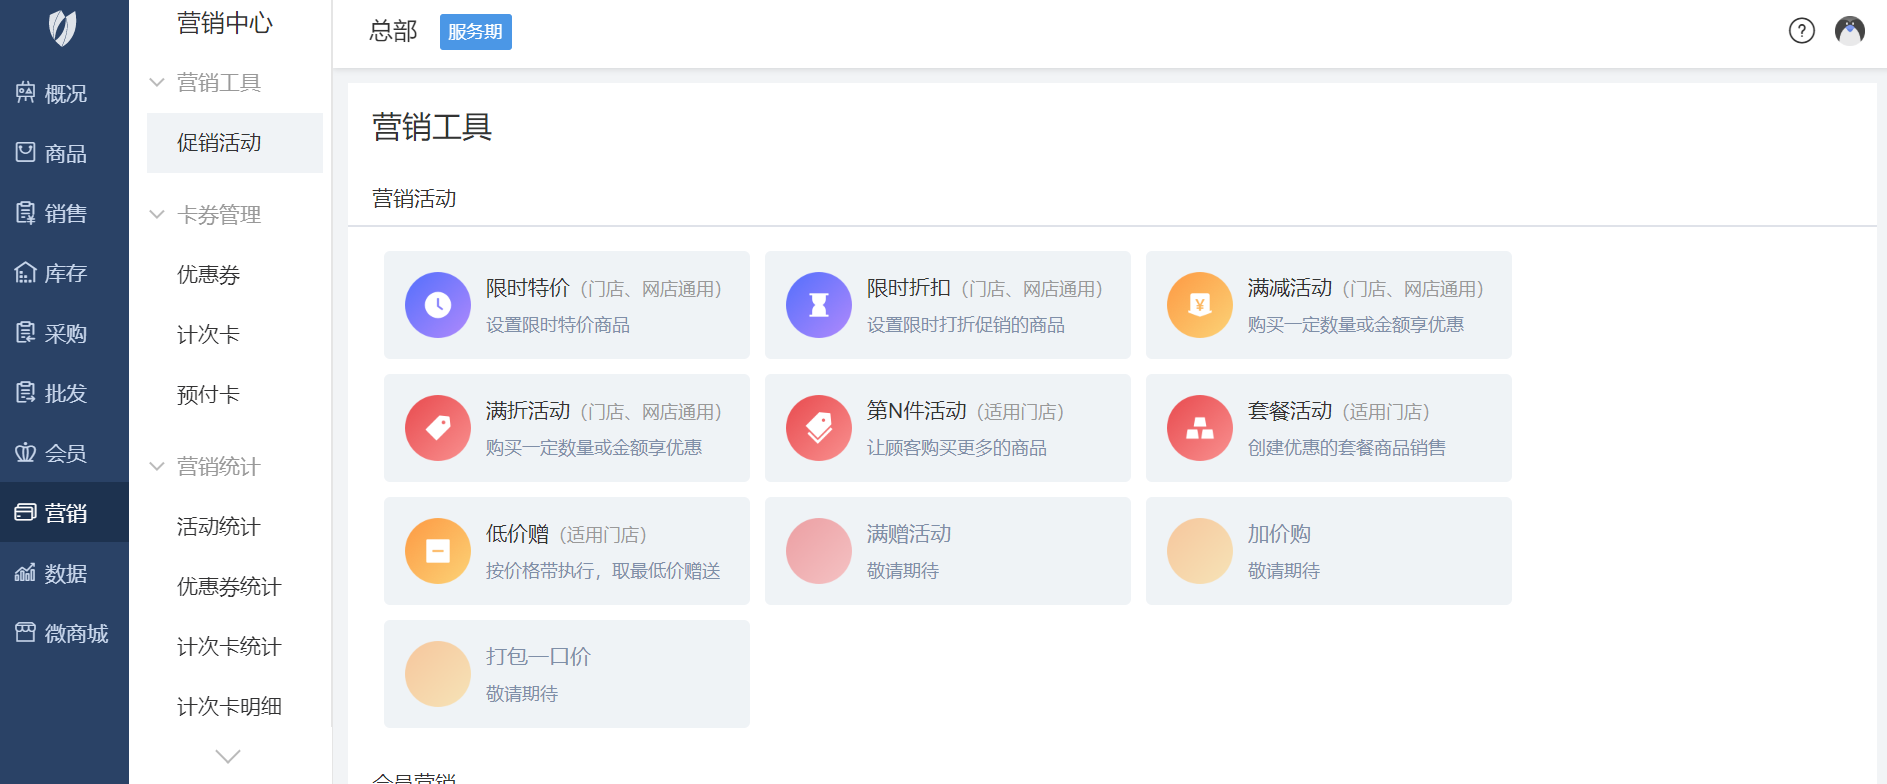Click the 套餐活动 blocks icon
Viewport: 1887px width, 784px height.
click(x=1199, y=428)
